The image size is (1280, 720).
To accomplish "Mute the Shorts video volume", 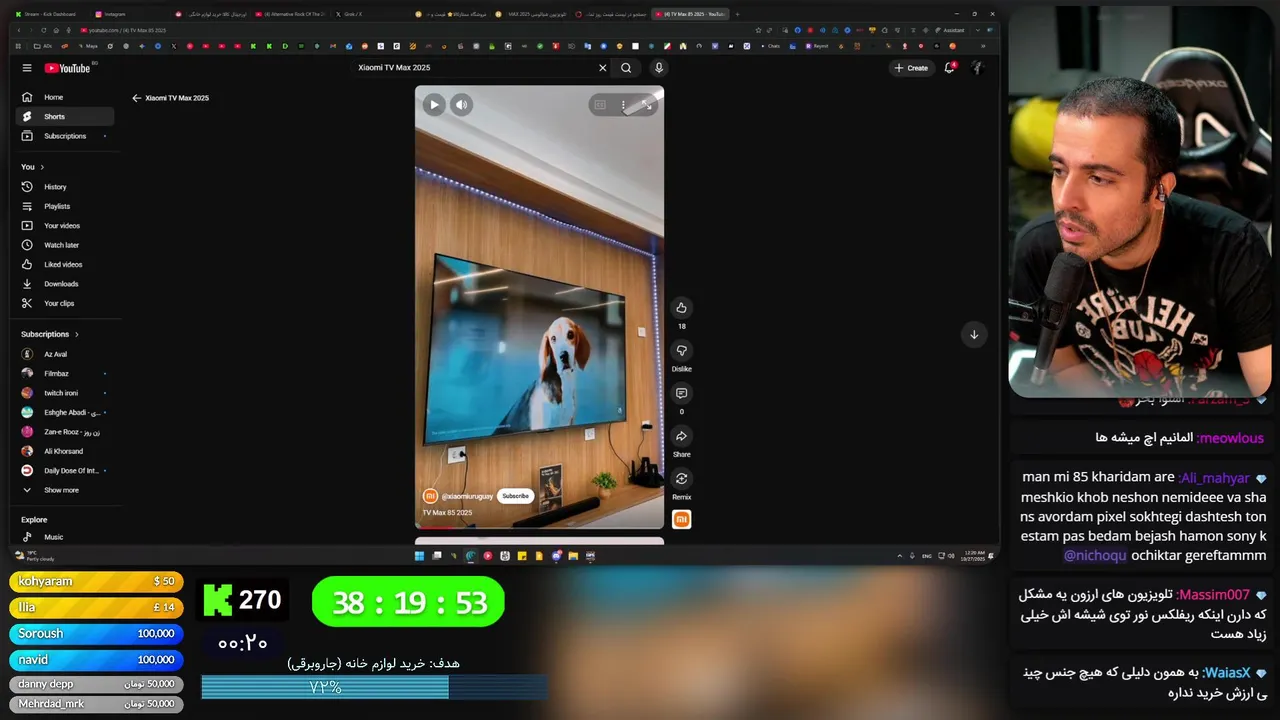I will (461, 104).
